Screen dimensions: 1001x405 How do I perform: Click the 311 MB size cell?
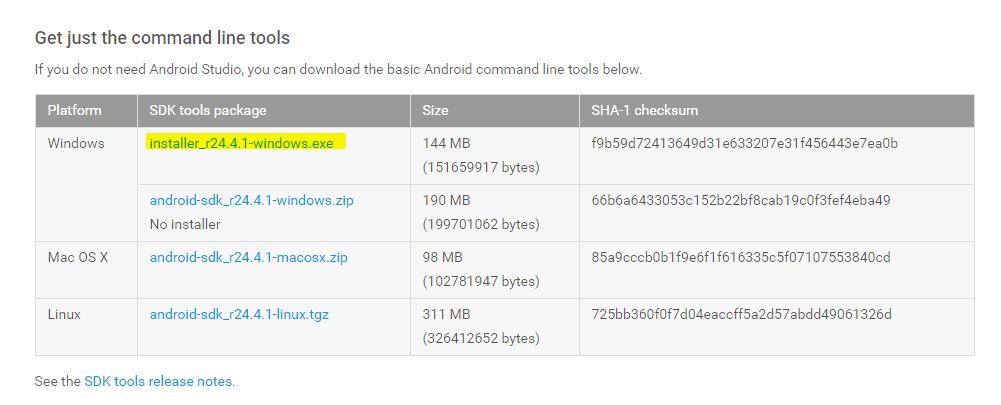(x=446, y=314)
